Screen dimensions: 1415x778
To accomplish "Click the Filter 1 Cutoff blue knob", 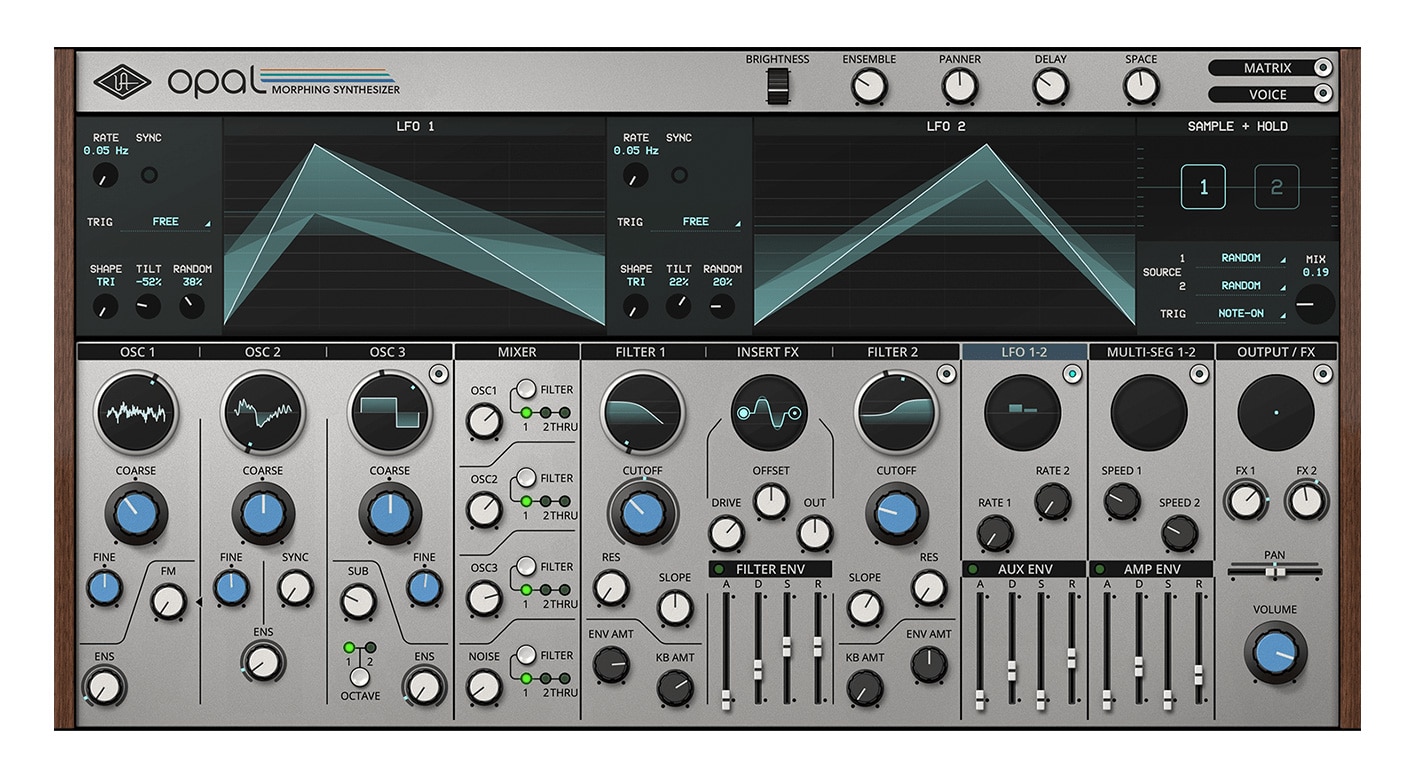I will pyautogui.click(x=642, y=513).
